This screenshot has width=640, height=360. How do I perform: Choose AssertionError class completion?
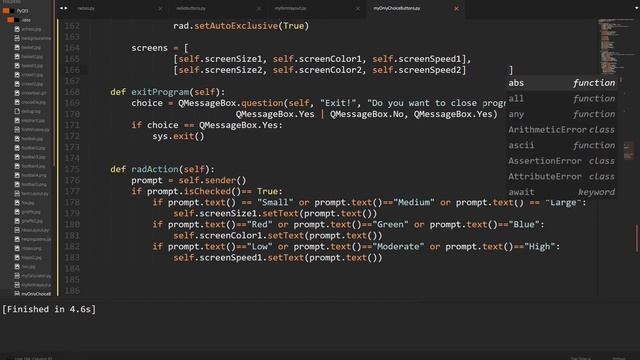click(562, 161)
